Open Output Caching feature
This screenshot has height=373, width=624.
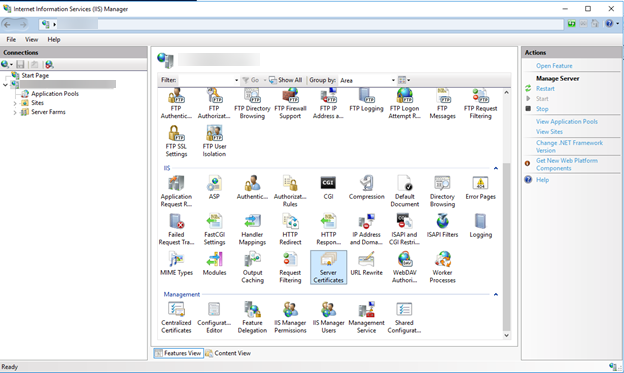click(x=252, y=268)
